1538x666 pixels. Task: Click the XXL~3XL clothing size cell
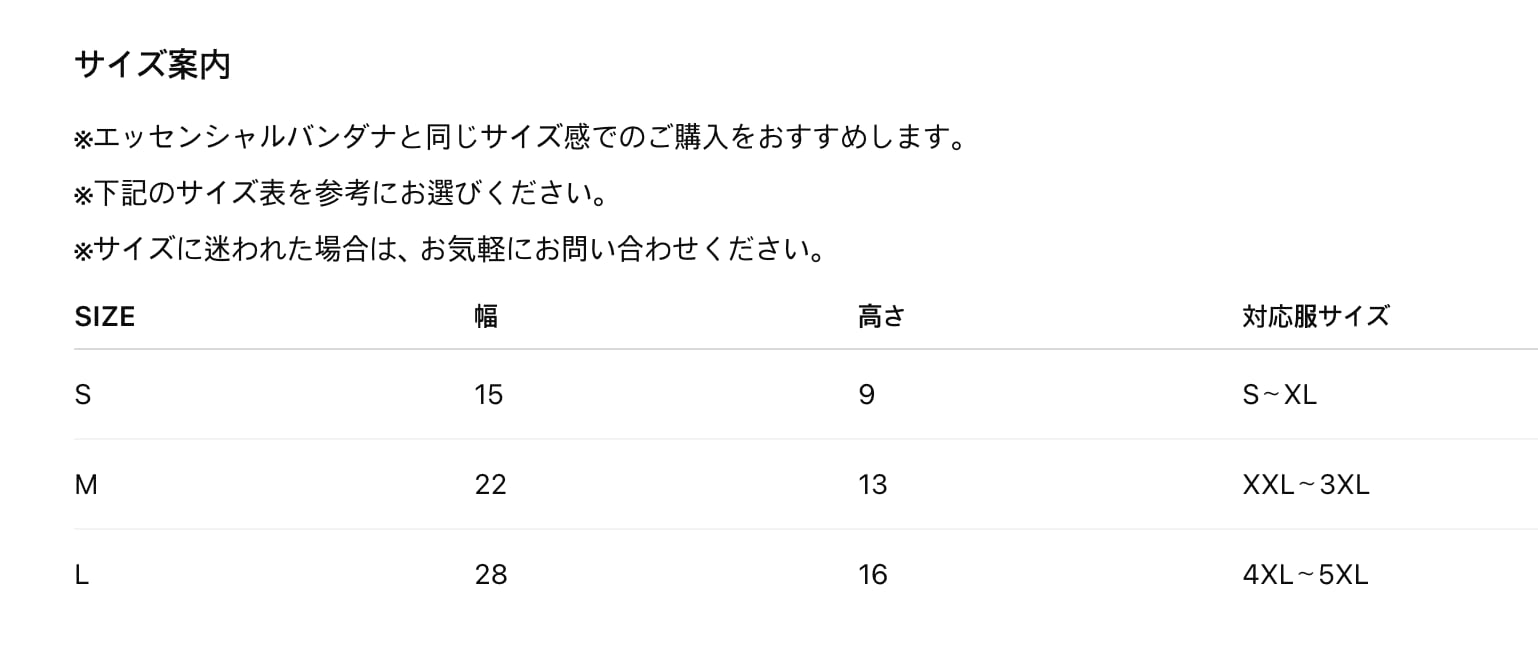point(1305,485)
